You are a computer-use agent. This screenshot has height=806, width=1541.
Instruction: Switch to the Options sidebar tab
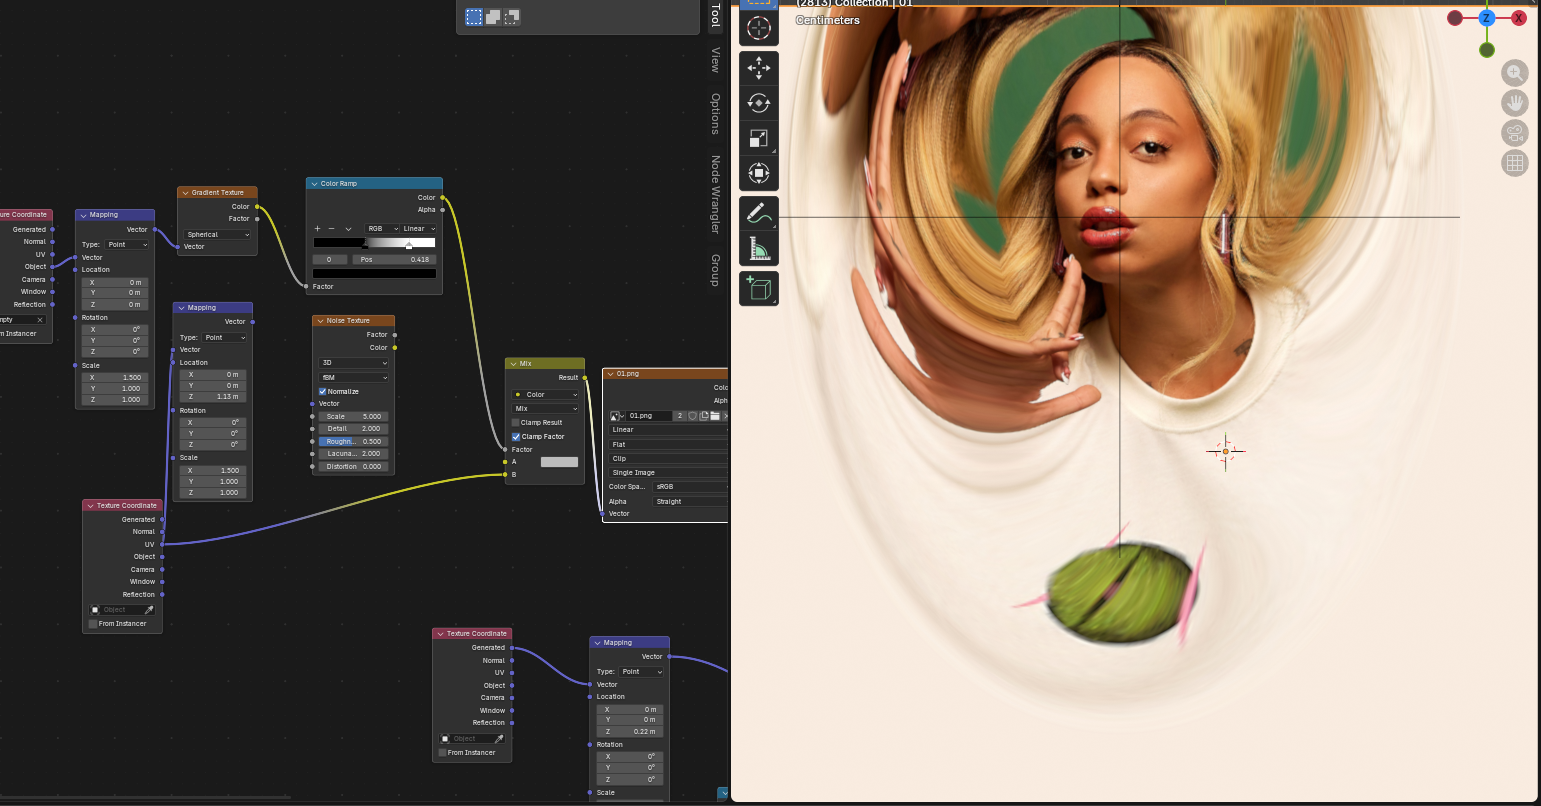click(x=715, y=113)
